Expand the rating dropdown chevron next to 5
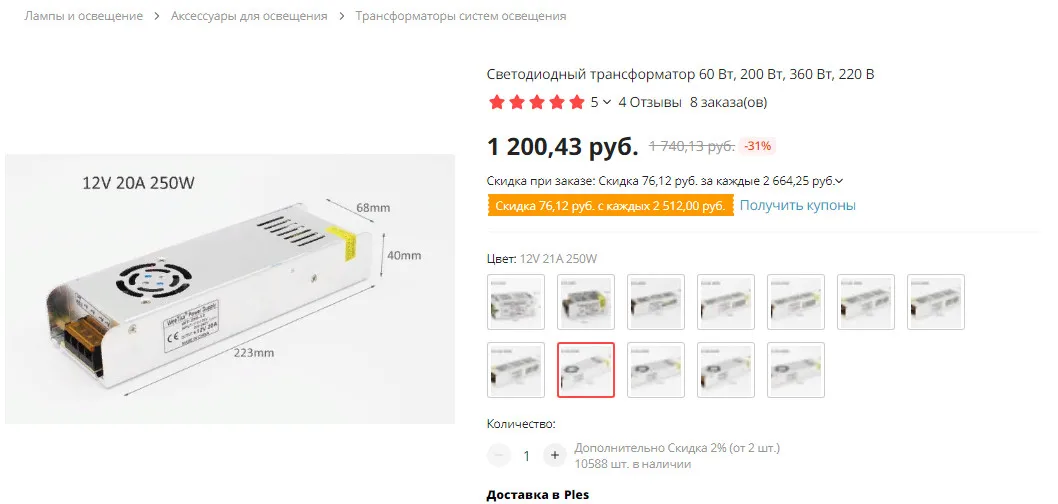 (607, 103)
